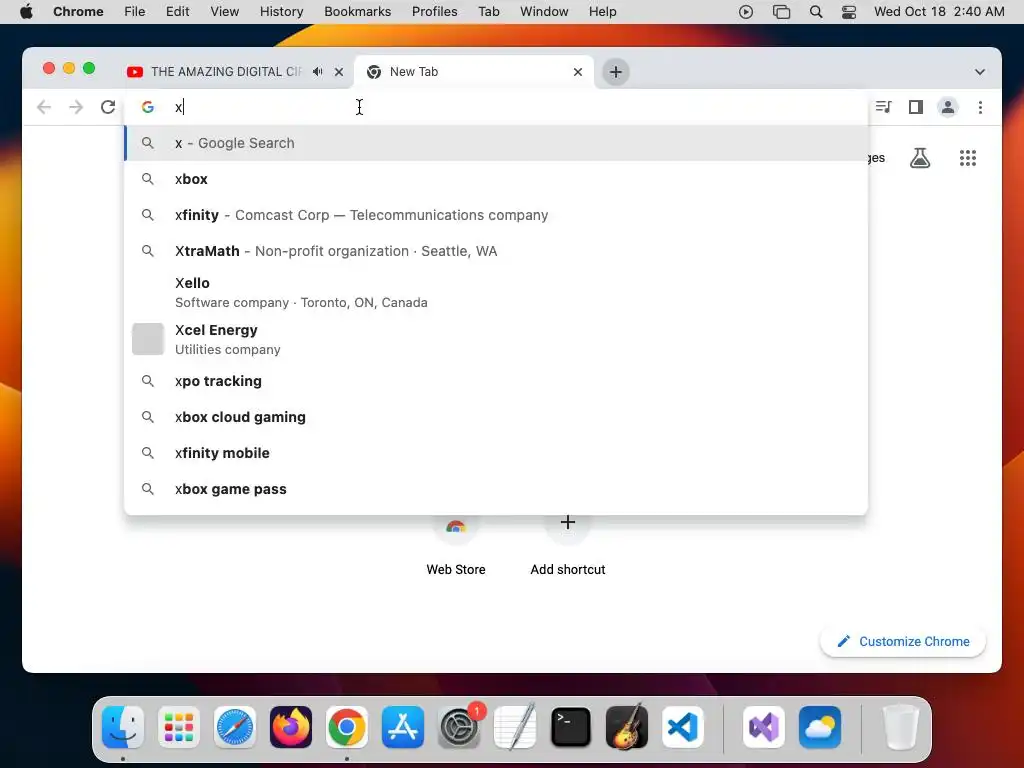Open Spotlight search in menu bar
The height and width of the screenshot is (768, 1024).
816,12
